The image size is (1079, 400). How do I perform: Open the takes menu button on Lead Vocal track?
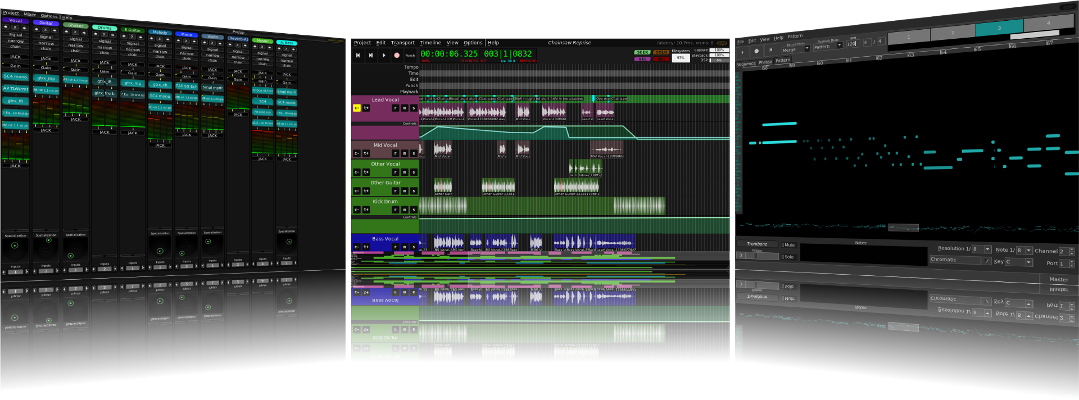coord(366,108)
